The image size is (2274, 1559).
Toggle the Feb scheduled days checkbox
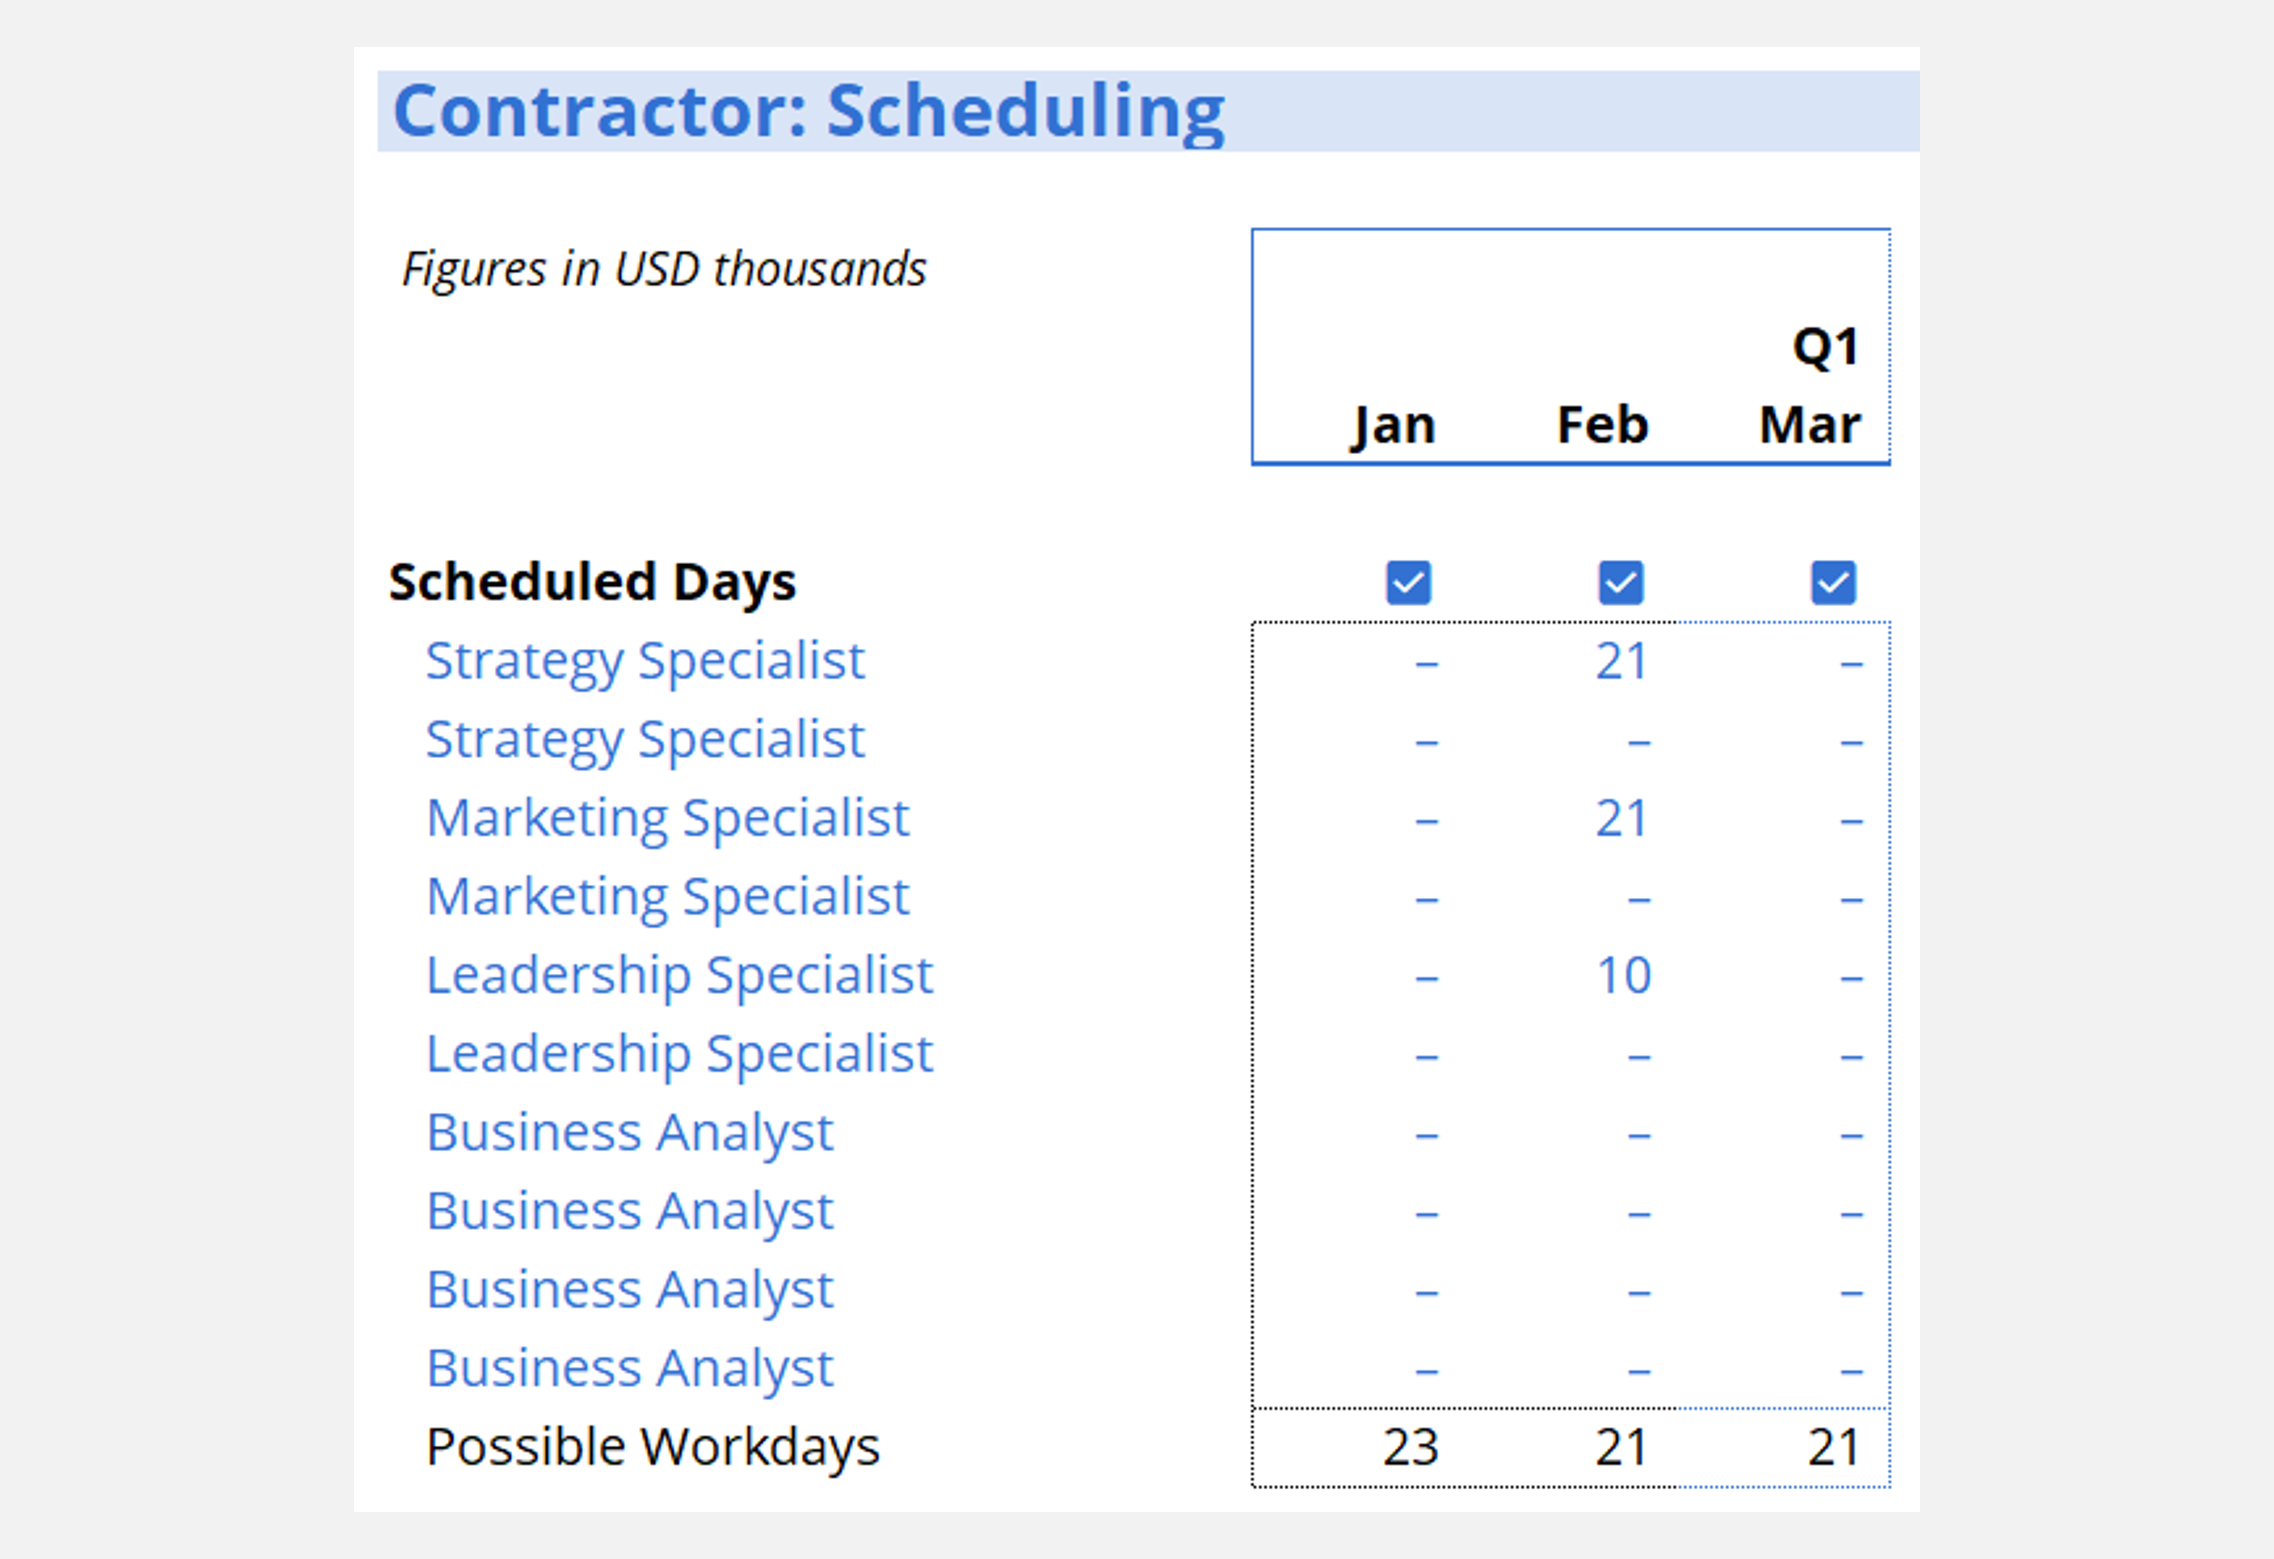[x=1620, y=583]
